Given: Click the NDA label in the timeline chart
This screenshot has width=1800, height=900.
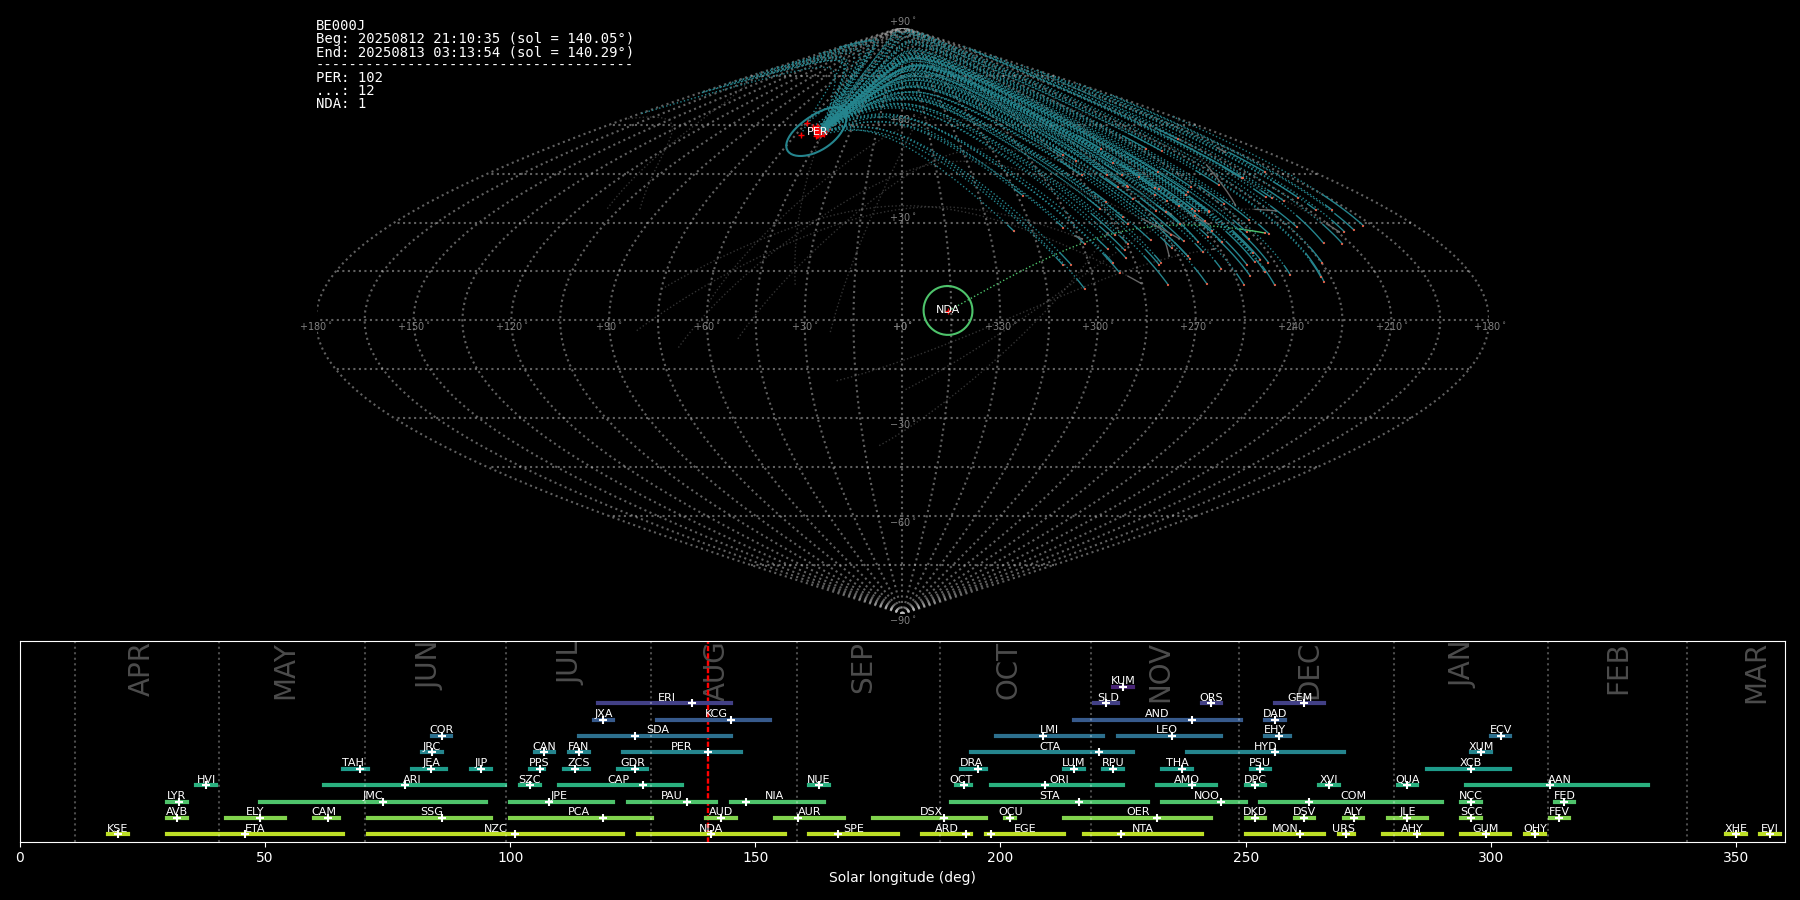Looking at the screenshot, I should pyautogui.click(x=711, y=829).
